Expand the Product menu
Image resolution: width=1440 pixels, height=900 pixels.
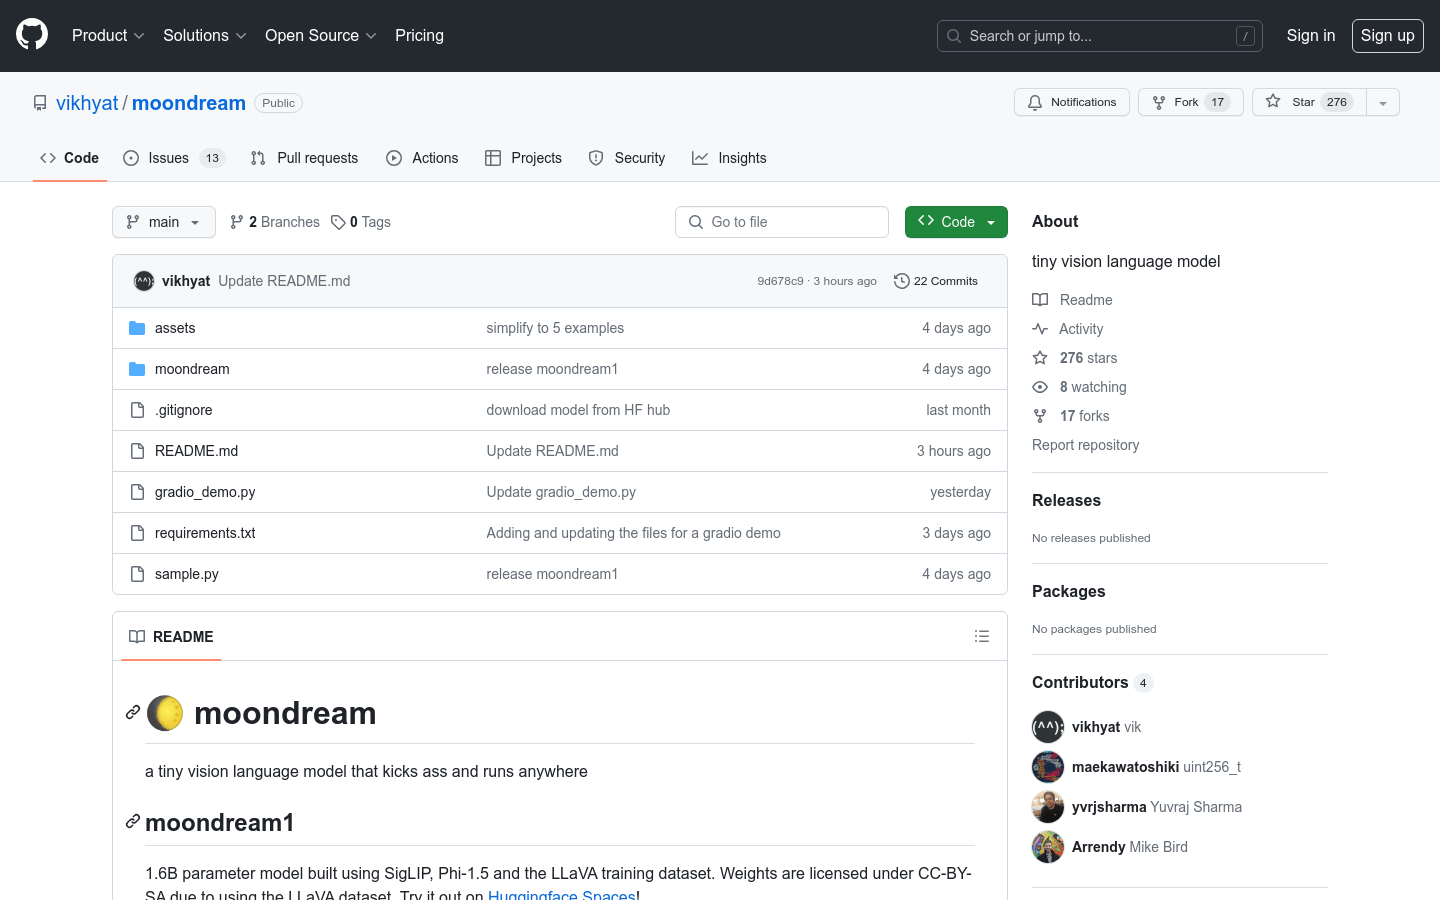point(108,36)
